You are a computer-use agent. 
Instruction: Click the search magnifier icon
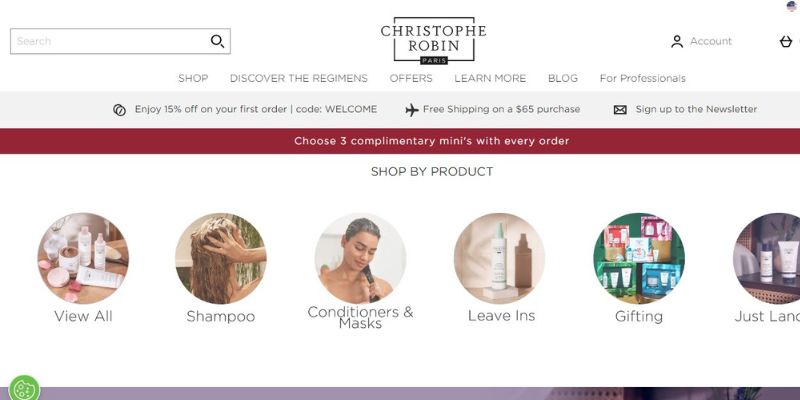coord(218,41)
